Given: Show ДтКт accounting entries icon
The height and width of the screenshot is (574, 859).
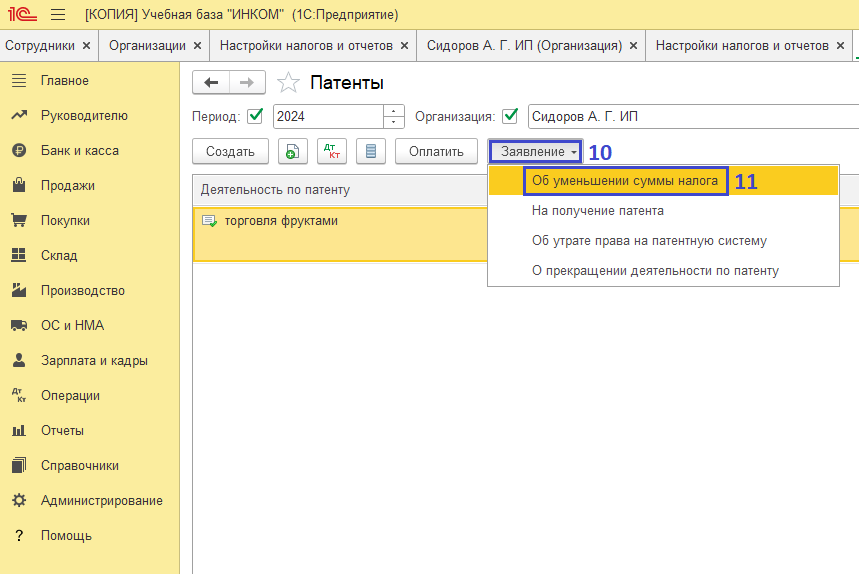Looking at the screenshot, I should [331, 151].
